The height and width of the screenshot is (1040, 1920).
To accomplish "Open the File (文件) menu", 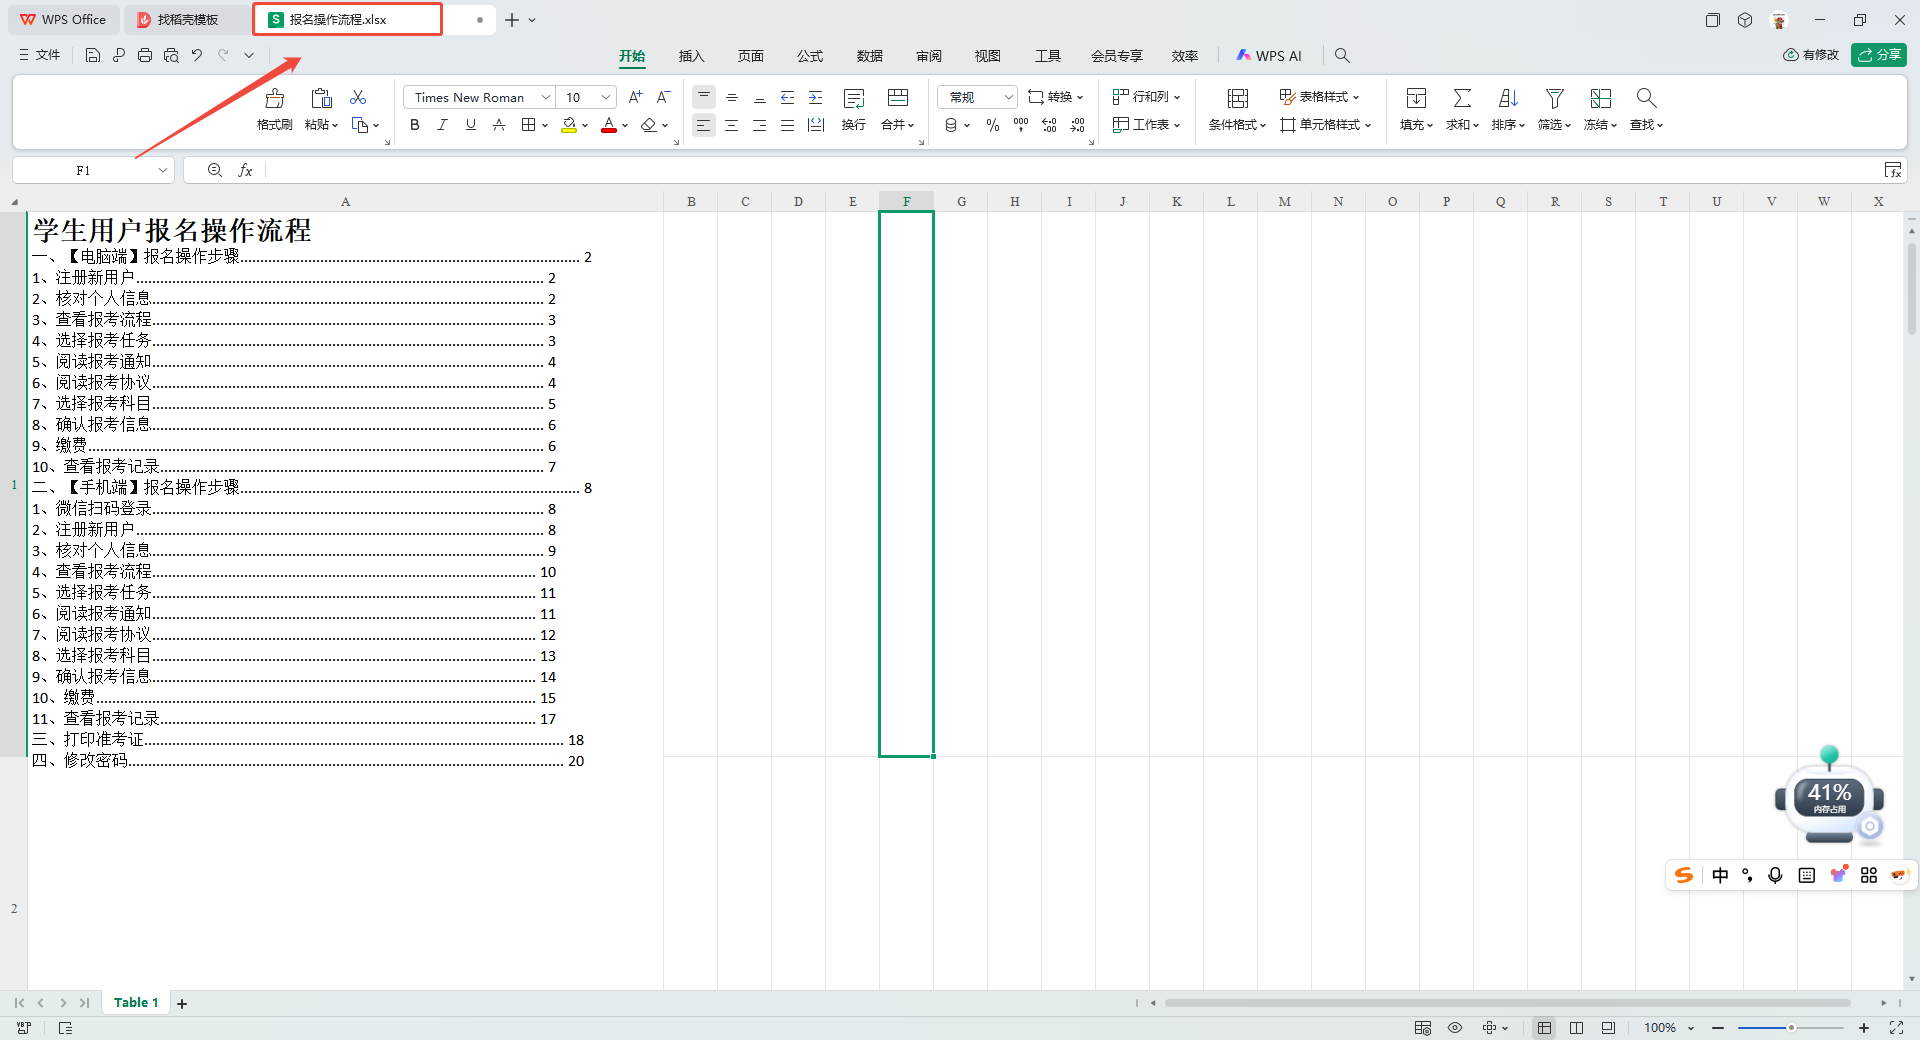I will (39, 55).
